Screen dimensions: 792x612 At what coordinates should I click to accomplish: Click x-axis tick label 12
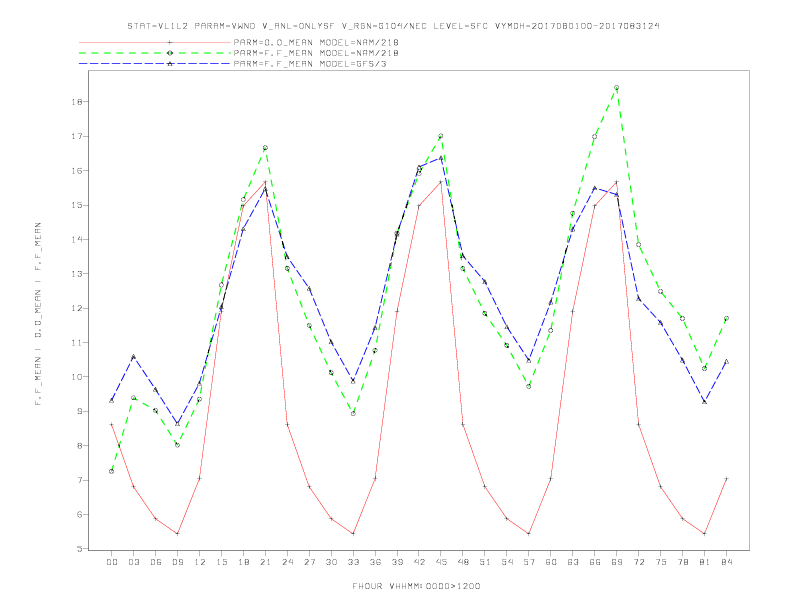[200, 562]
